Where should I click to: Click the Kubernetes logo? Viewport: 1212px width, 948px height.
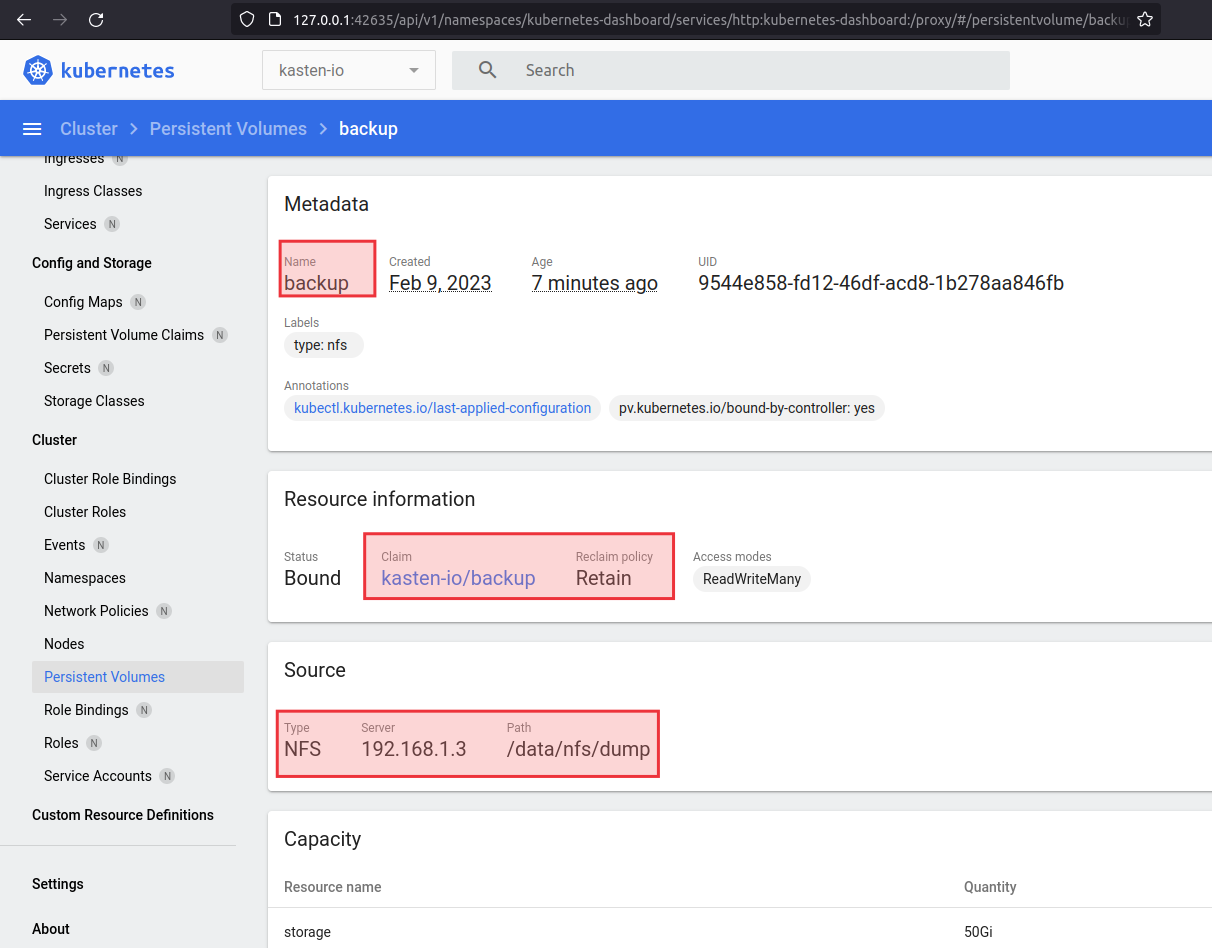99,71
